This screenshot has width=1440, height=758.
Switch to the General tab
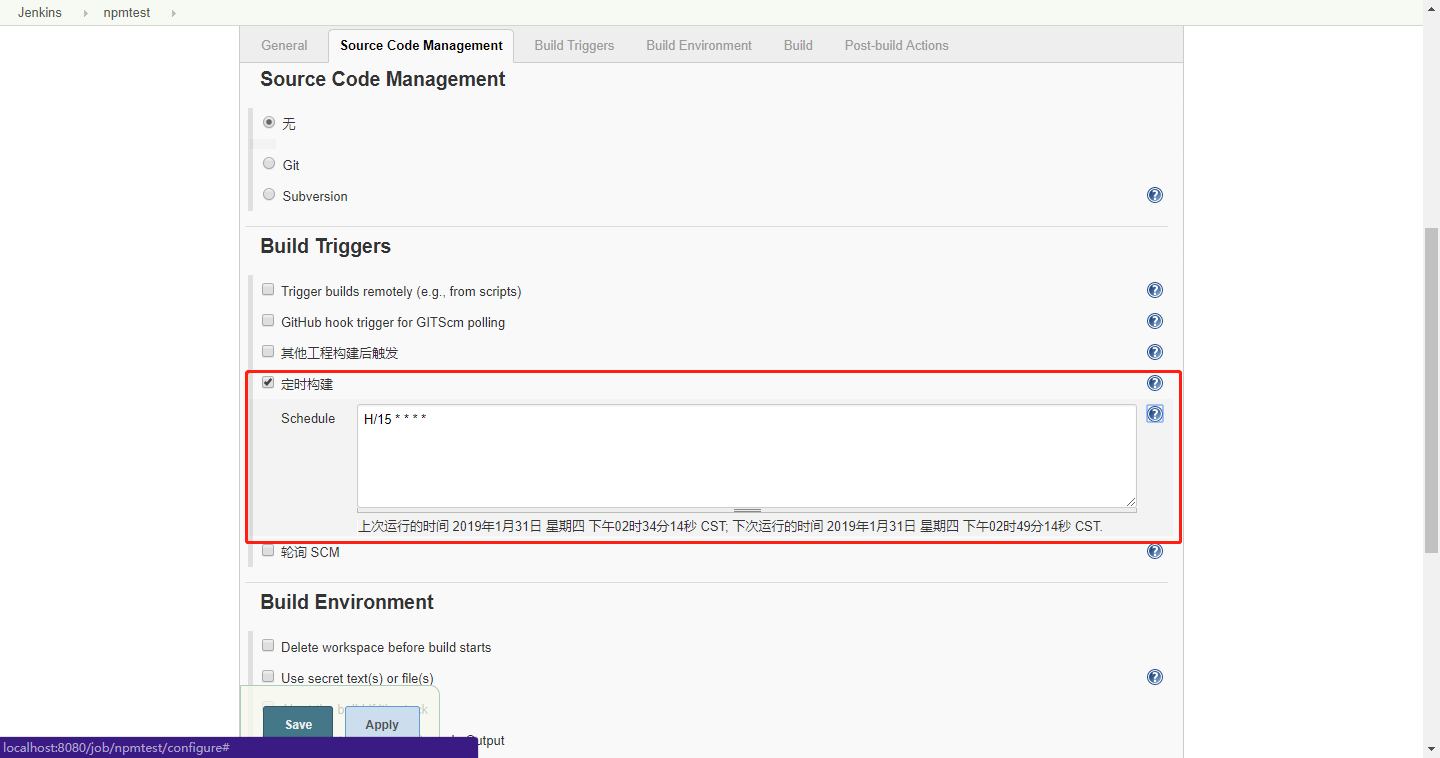coord(284,45)
